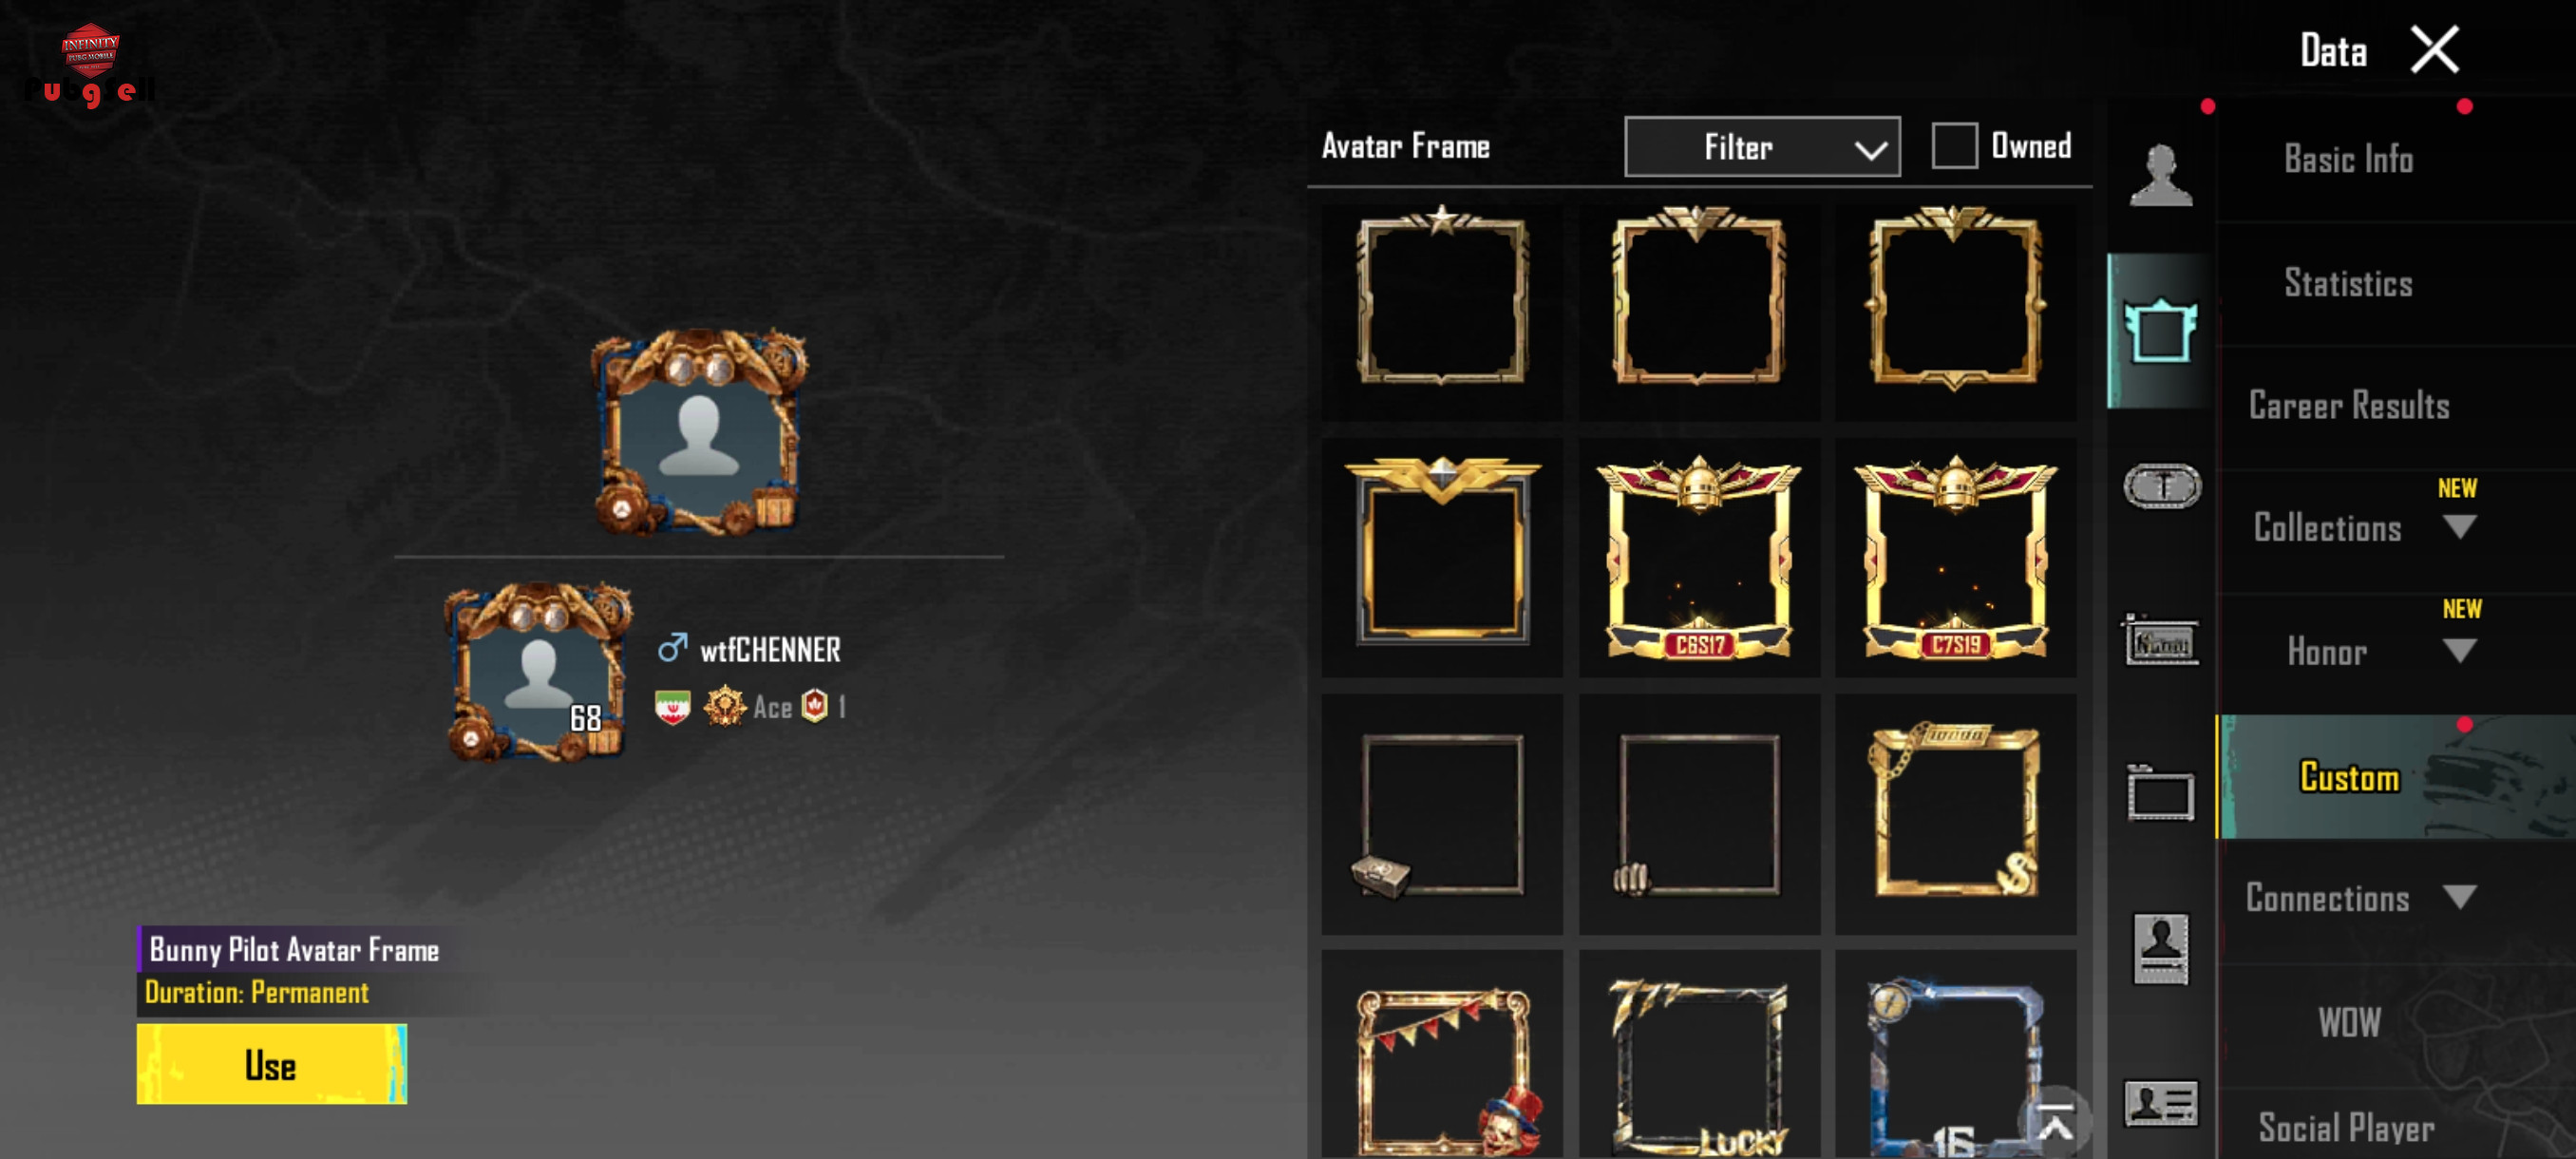The height and width of the screenshot is (1159, 2576).
Task: Click the yellow Use button
Action: 272,1064
